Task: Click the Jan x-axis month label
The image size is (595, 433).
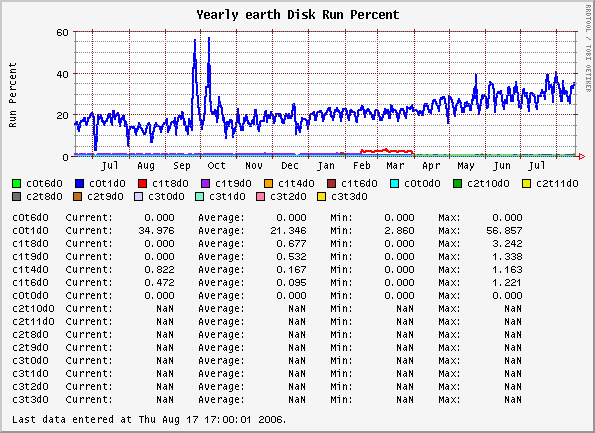Action: pyautogui.click(x=326, y=166)
